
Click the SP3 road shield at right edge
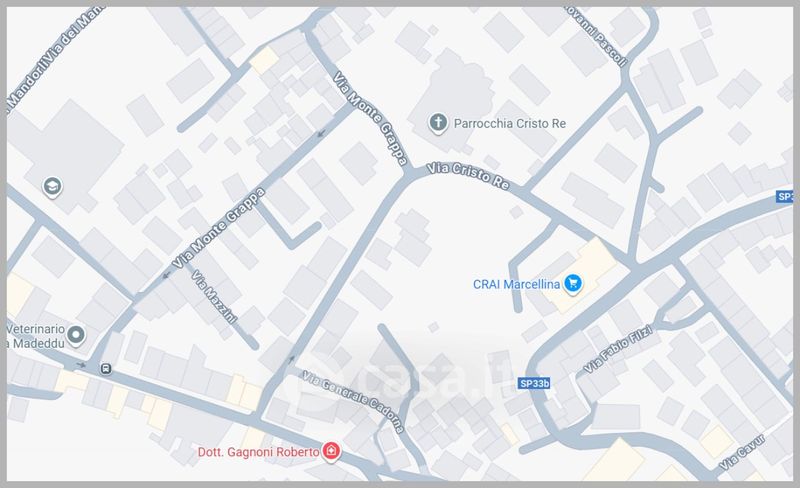pos(785,197)
